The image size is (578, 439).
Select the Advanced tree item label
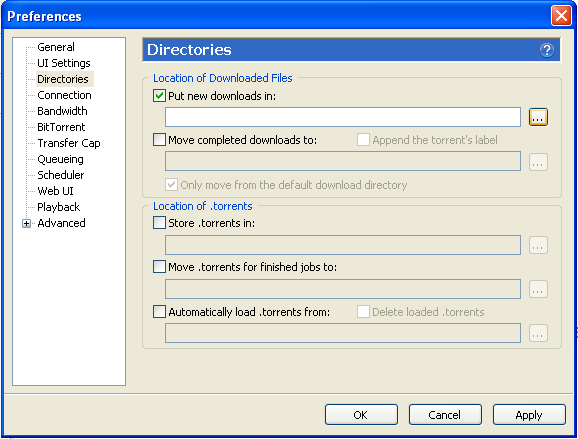[61, 223]
